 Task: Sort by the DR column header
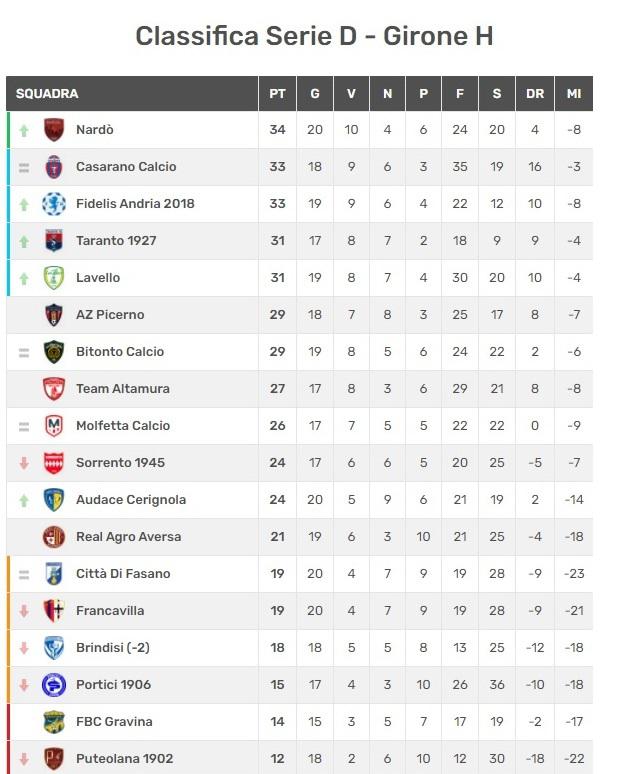tap(535, 94)
